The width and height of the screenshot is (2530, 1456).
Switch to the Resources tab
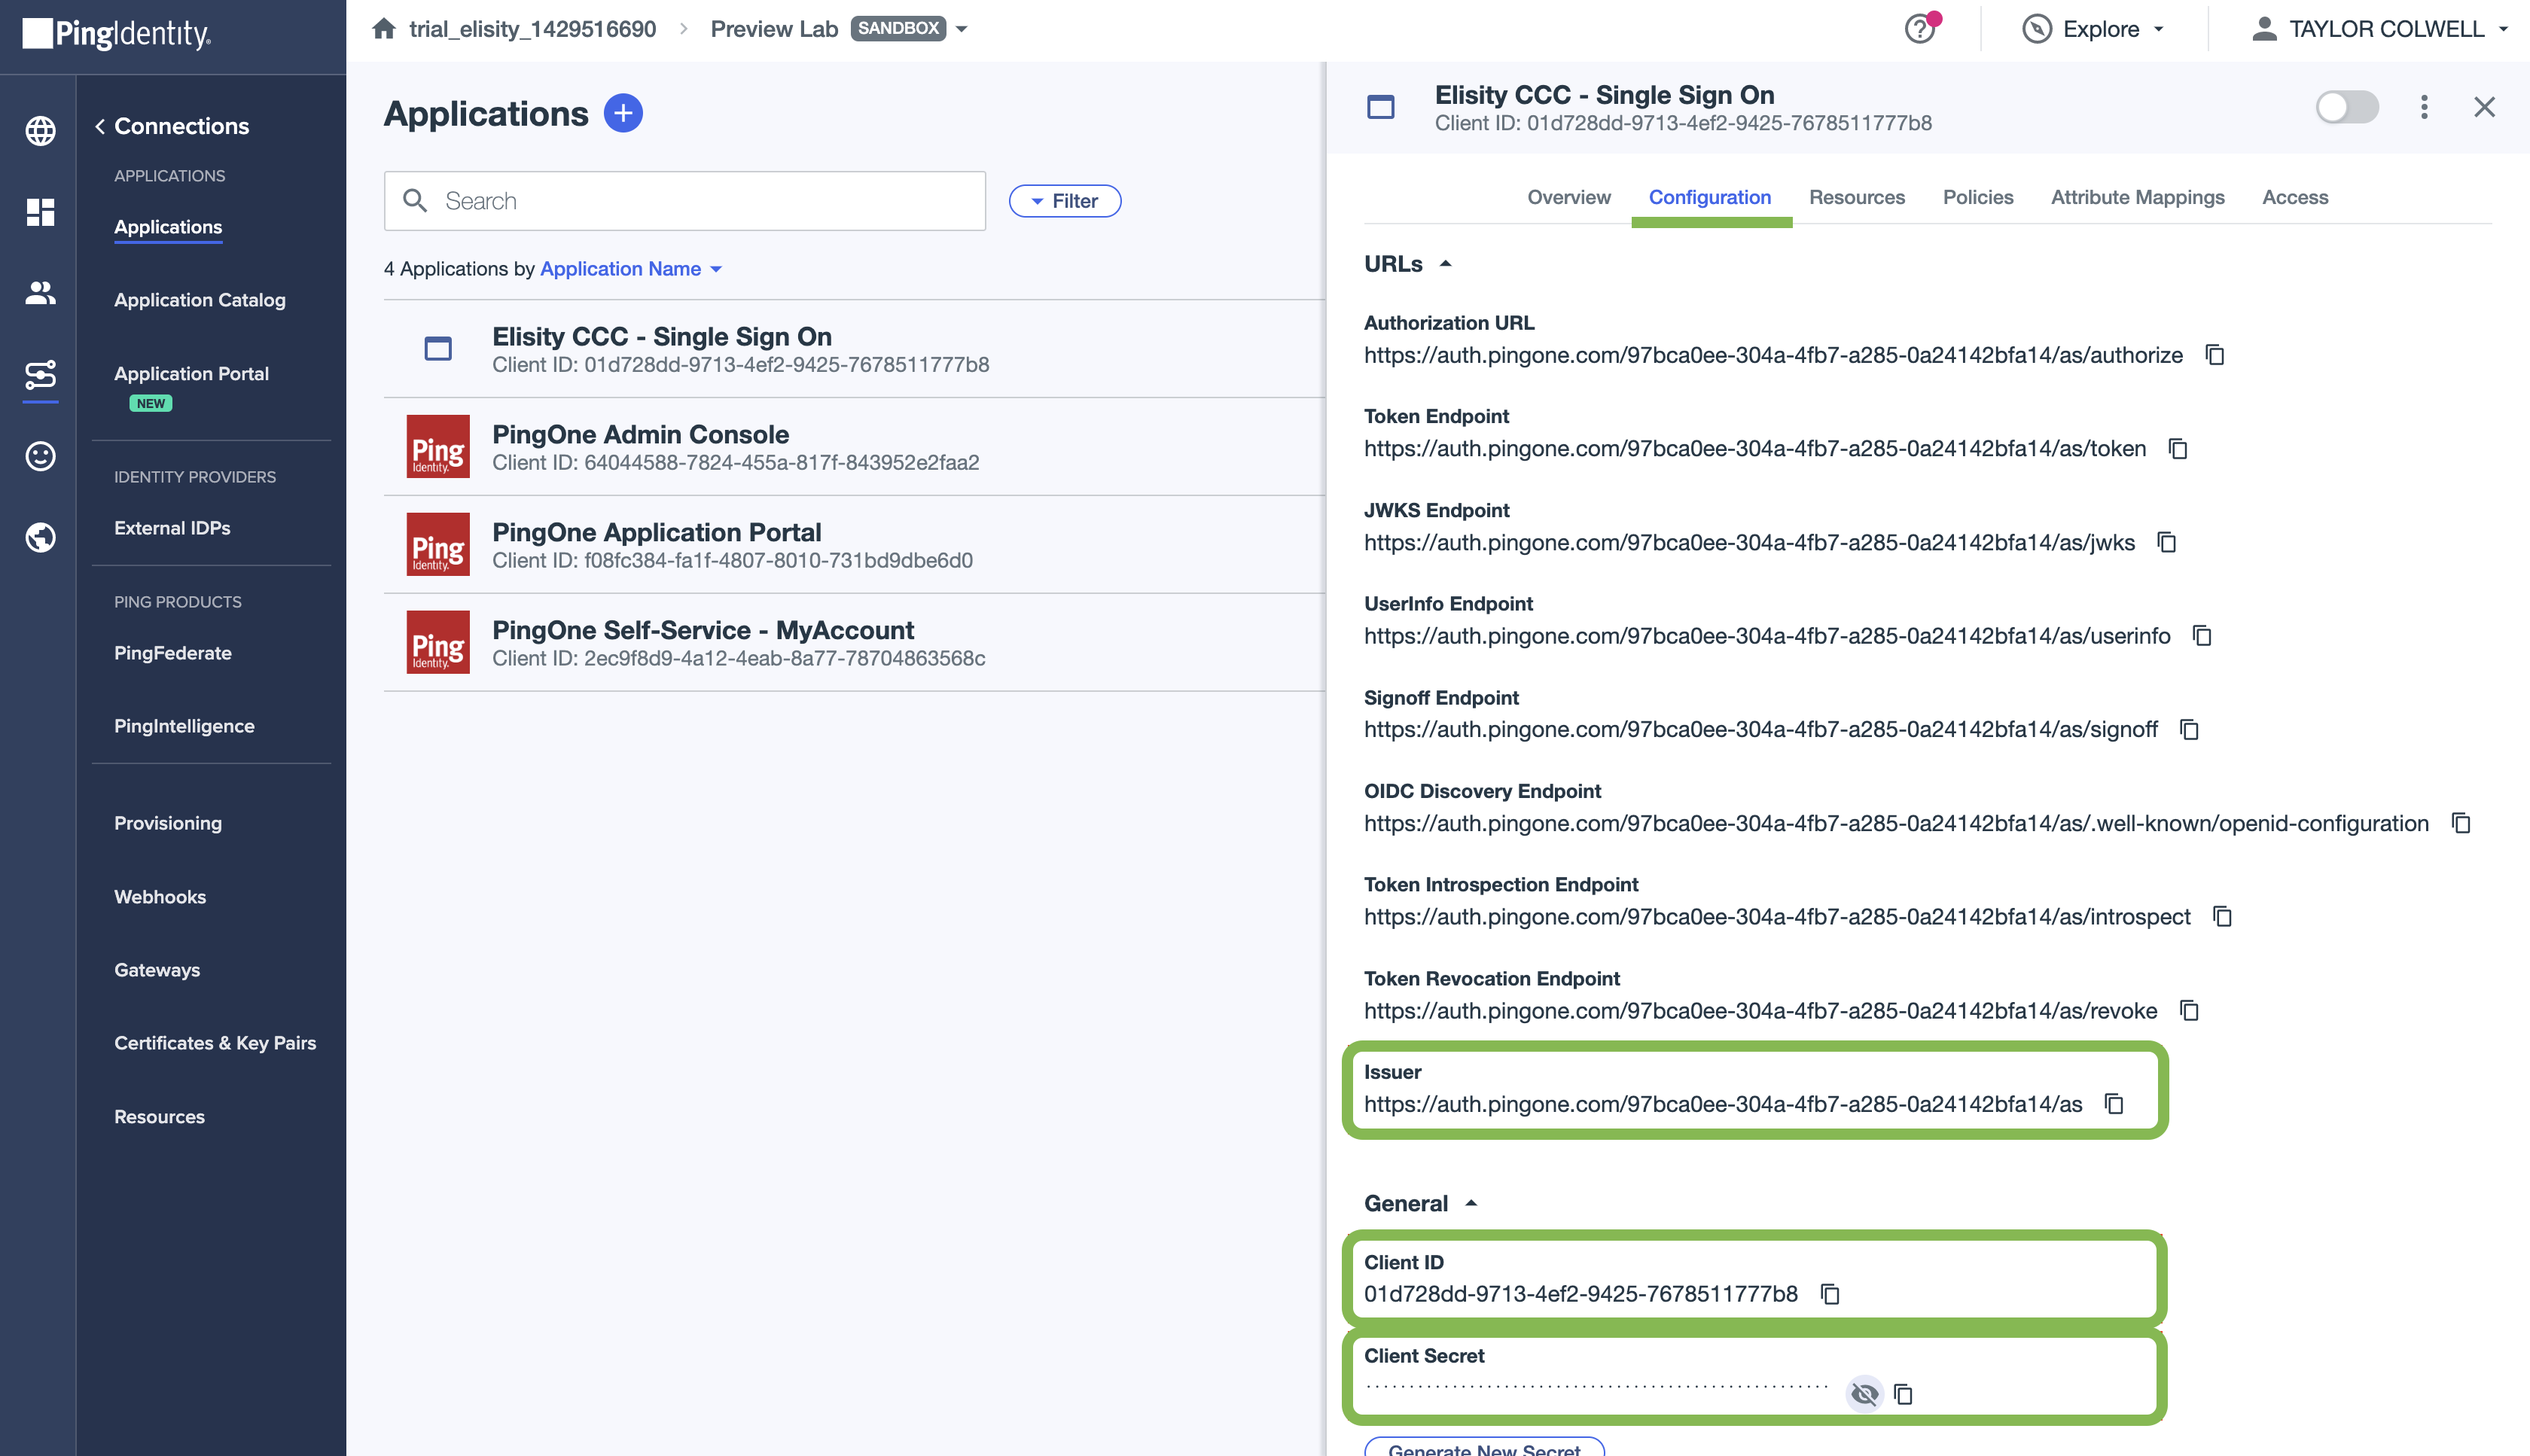1856,197
